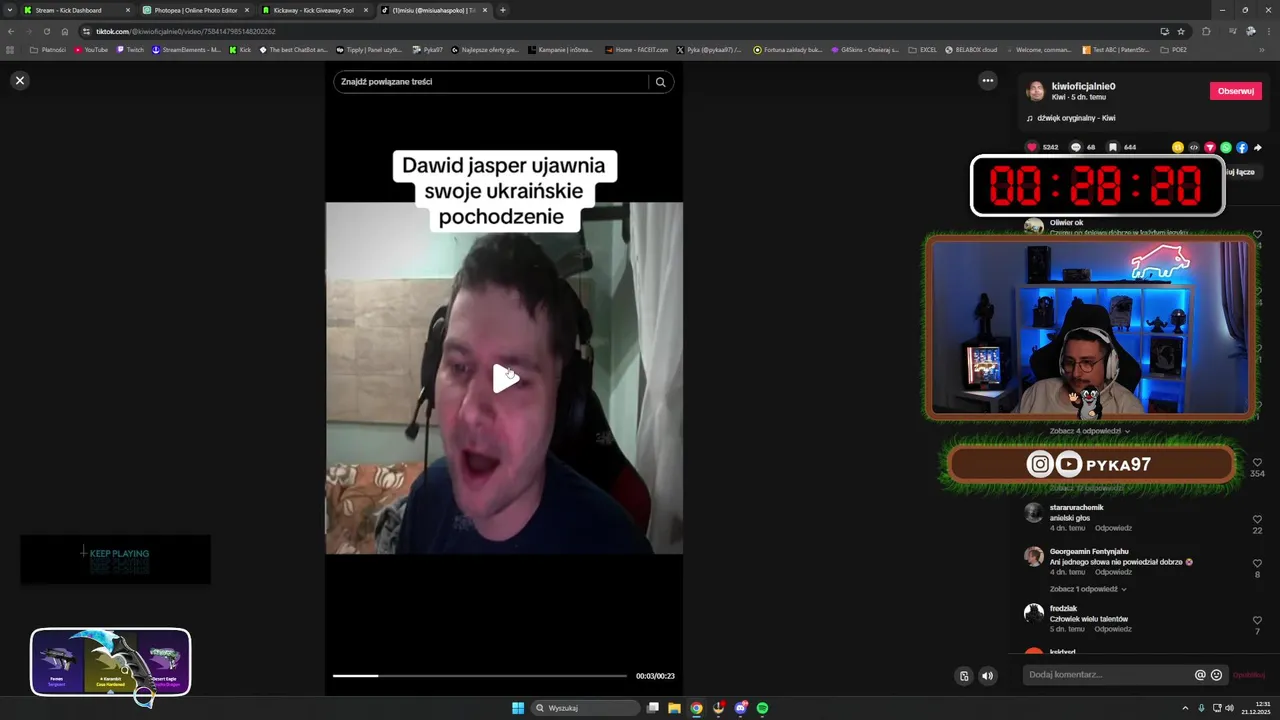Open the Twitch bookmark
Image resolution: width=1280 pixels, height=720 pixels.
(x=131, y=49)
